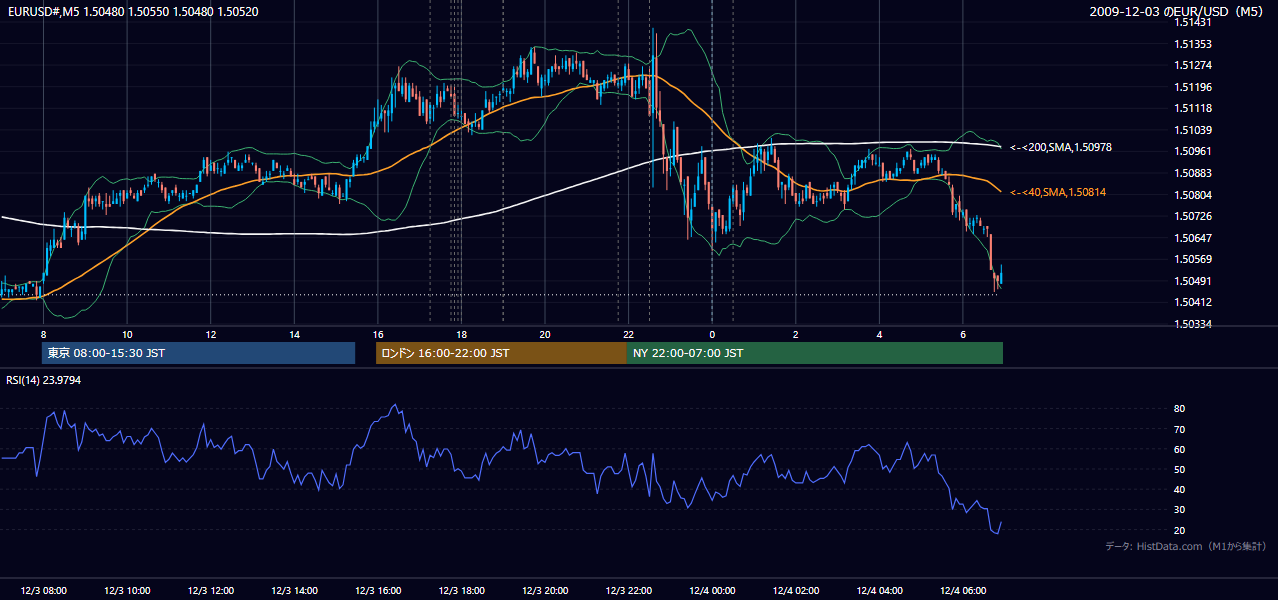
Task: Click hour label 10 under the price chart
Action: click(x=127, y=334)
